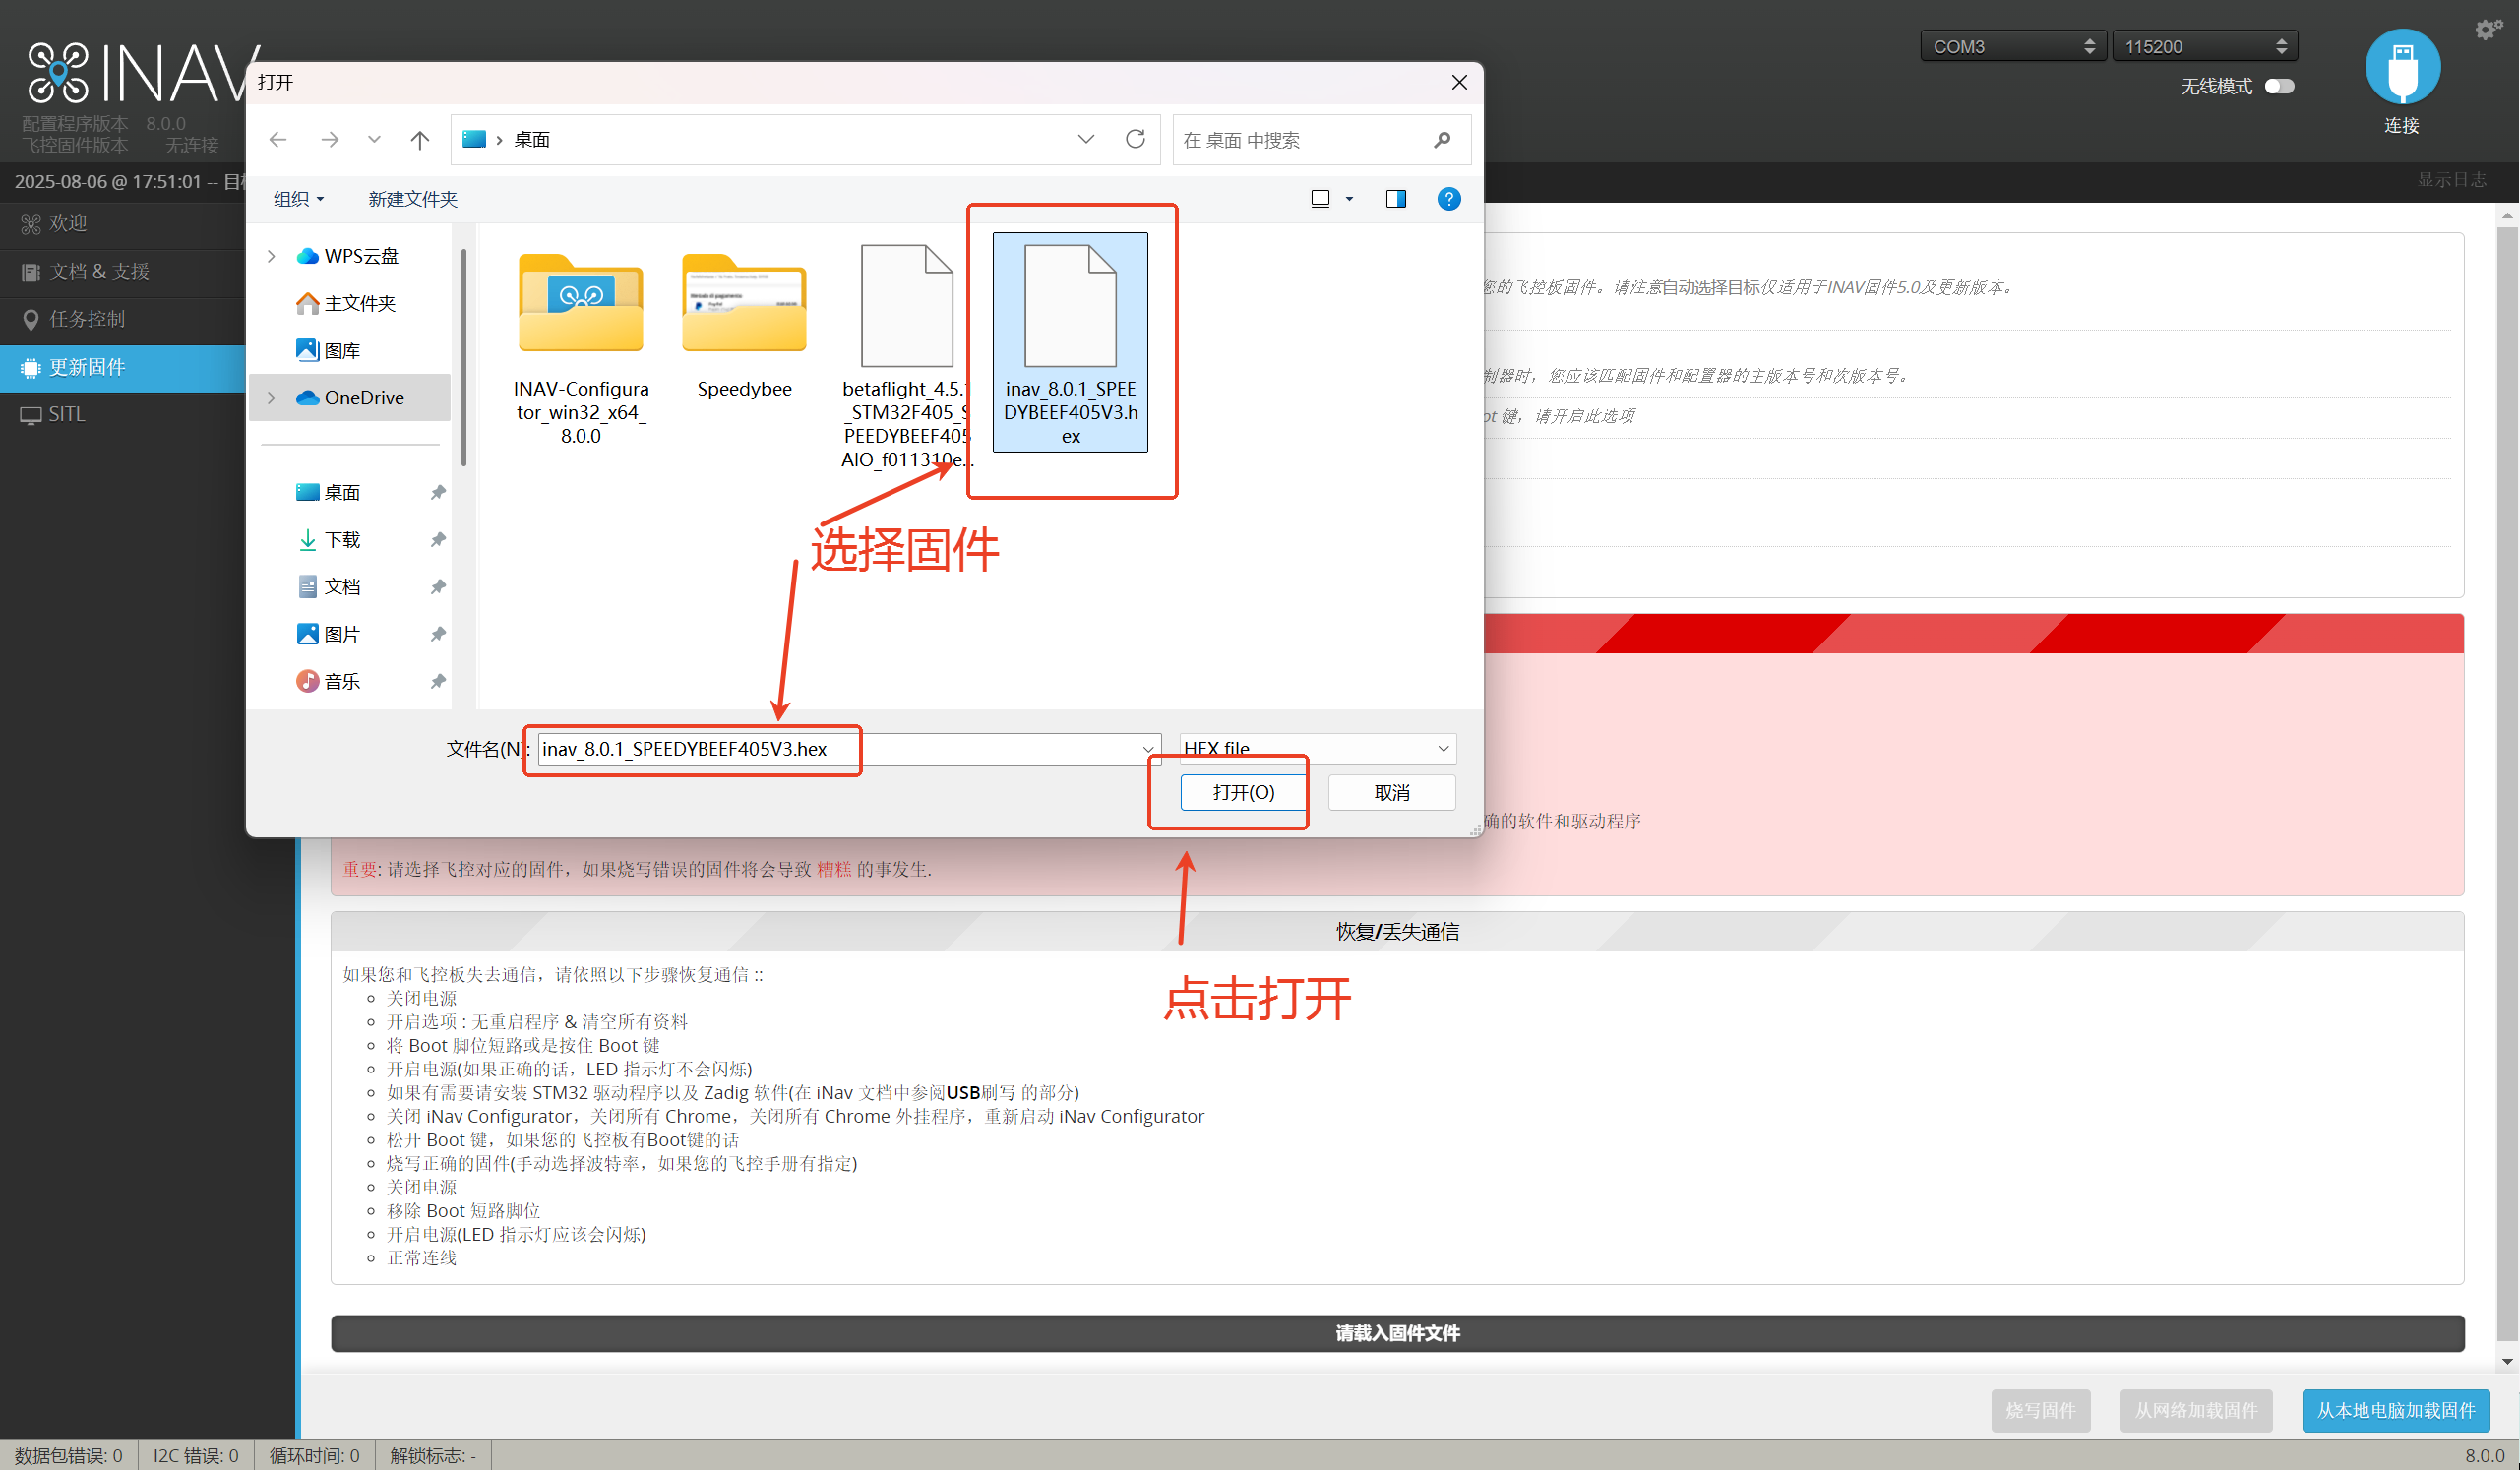Open the 组织 menu
This screenshot has width=2520, height=1470.
coord(298,199)
